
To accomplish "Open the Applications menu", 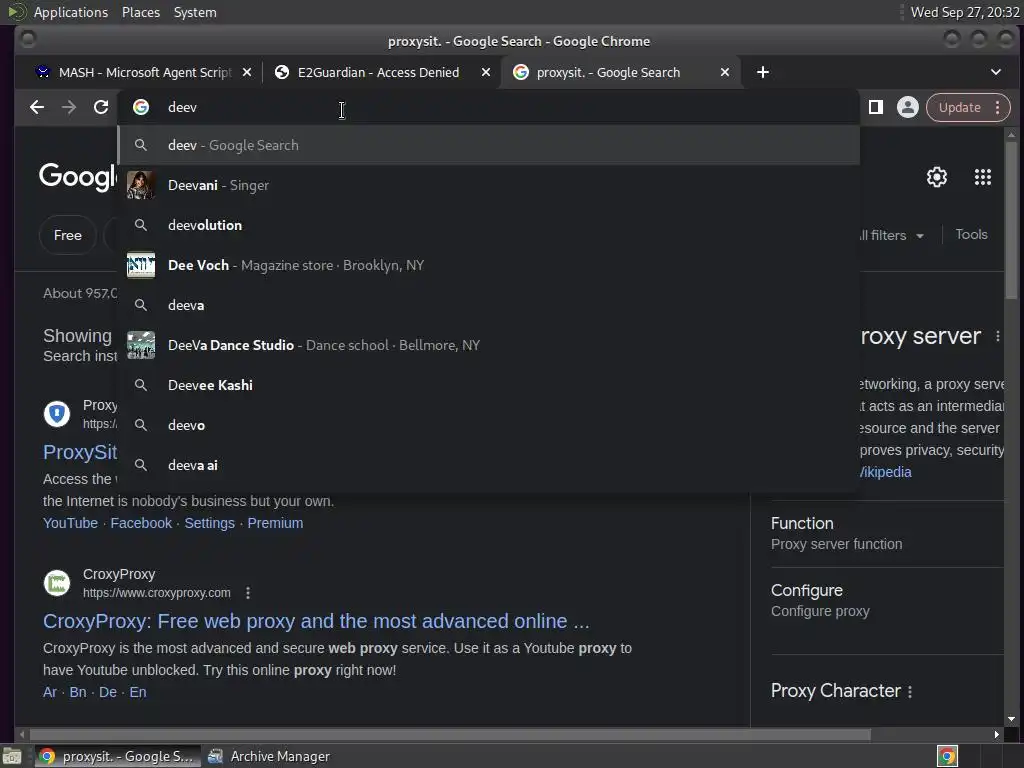I will [71, 12].
